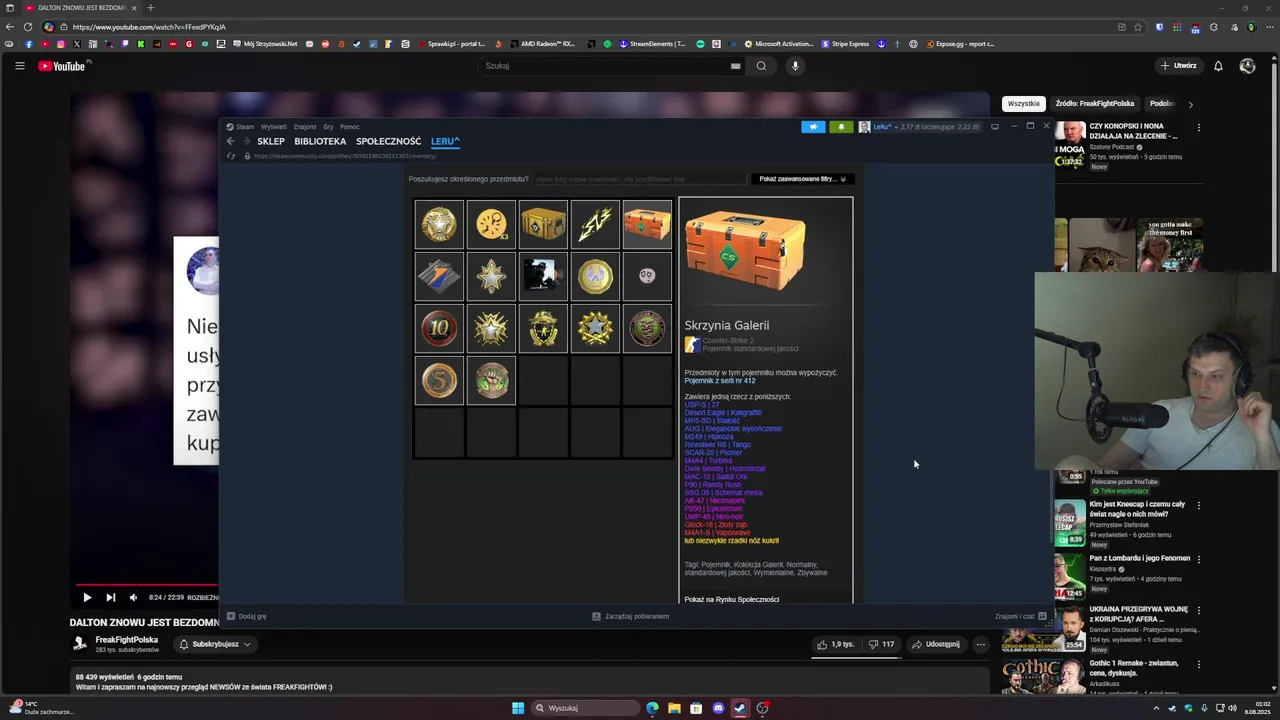Open Steam Store from Windows taskbar
The width and height of the screenshot is (1280, 720).
(740, 708)
